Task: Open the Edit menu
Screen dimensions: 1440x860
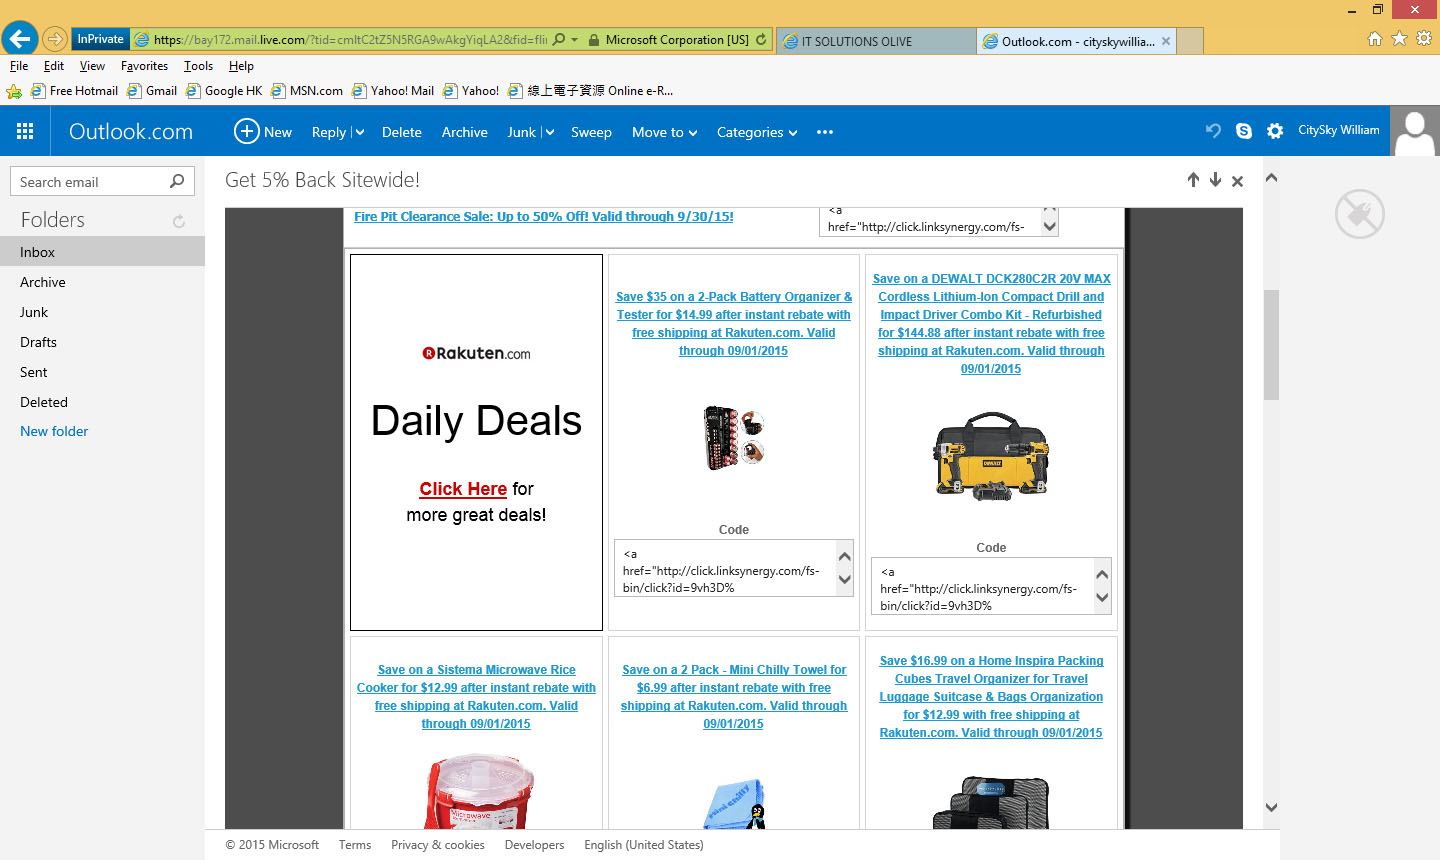Action: coord(54,66)
